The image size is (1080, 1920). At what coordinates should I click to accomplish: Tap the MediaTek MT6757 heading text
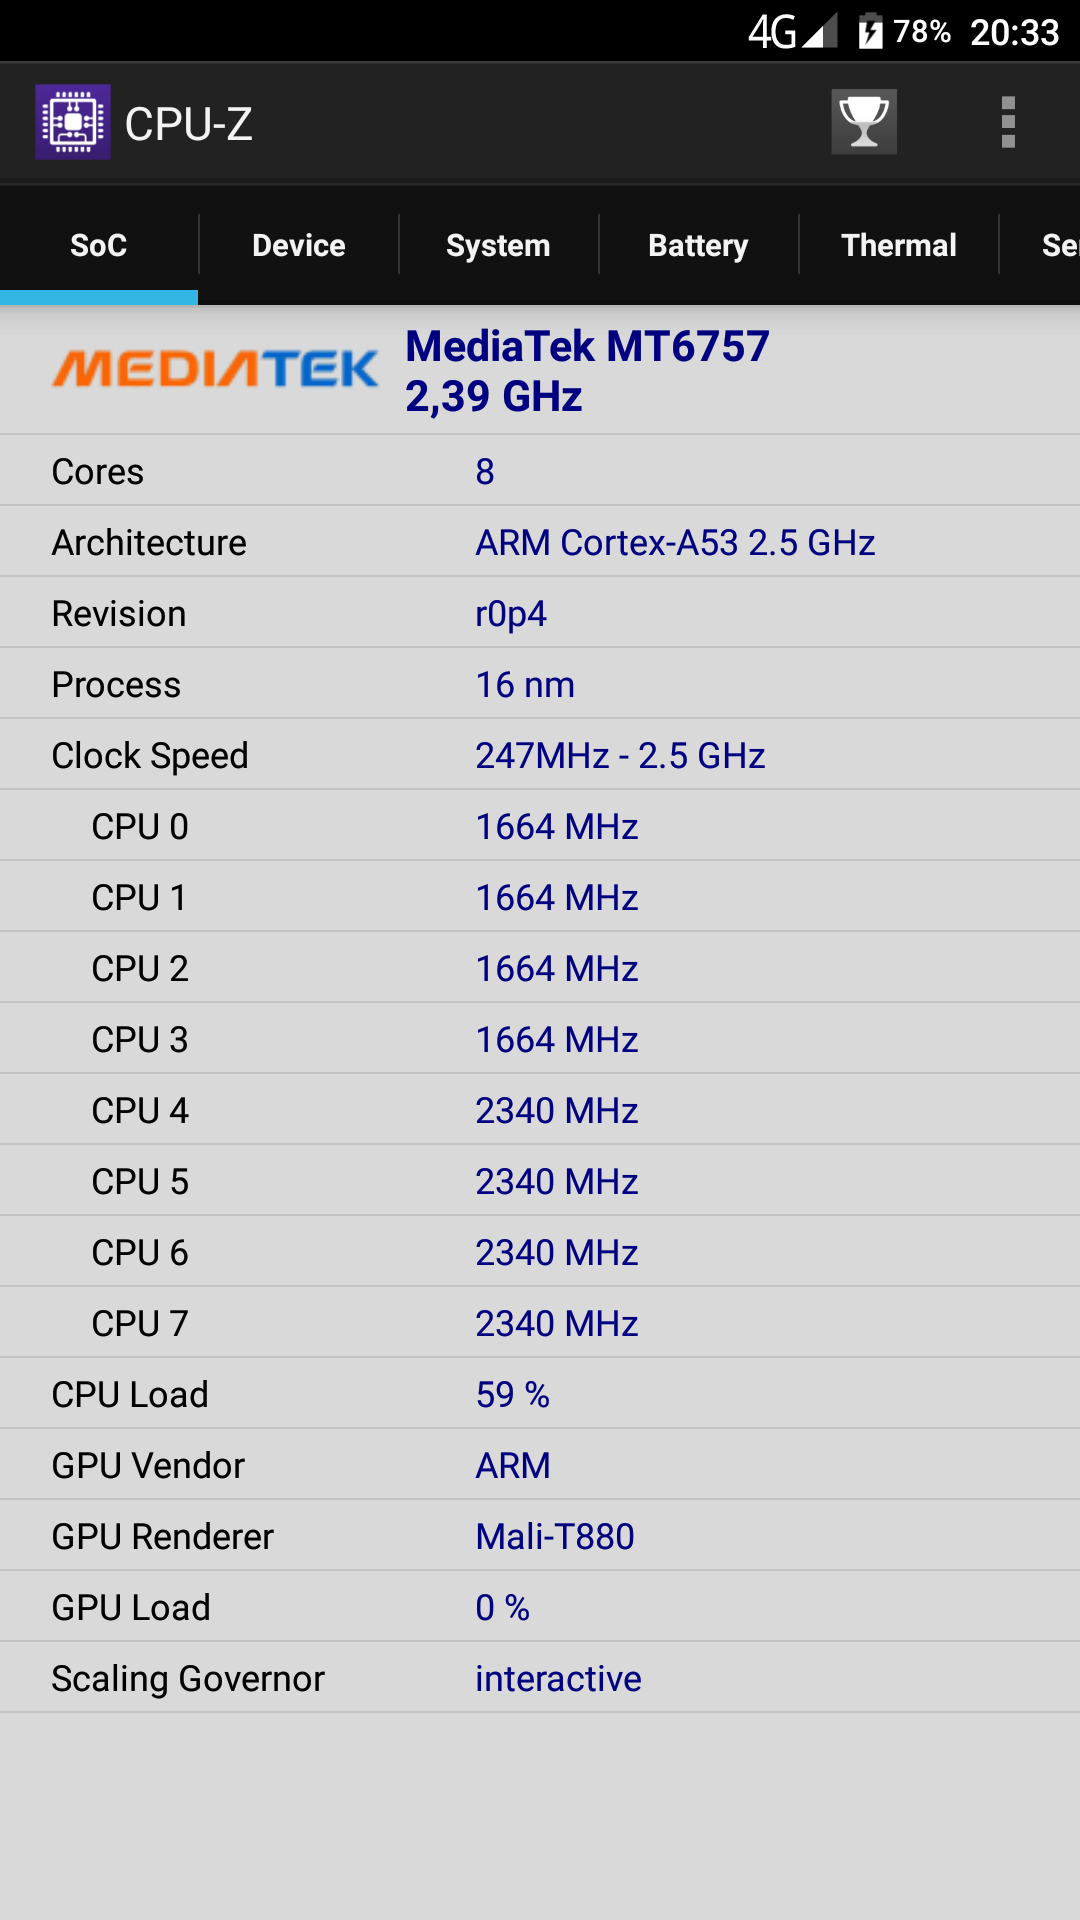pyautogui.click(x=587, y=347)
